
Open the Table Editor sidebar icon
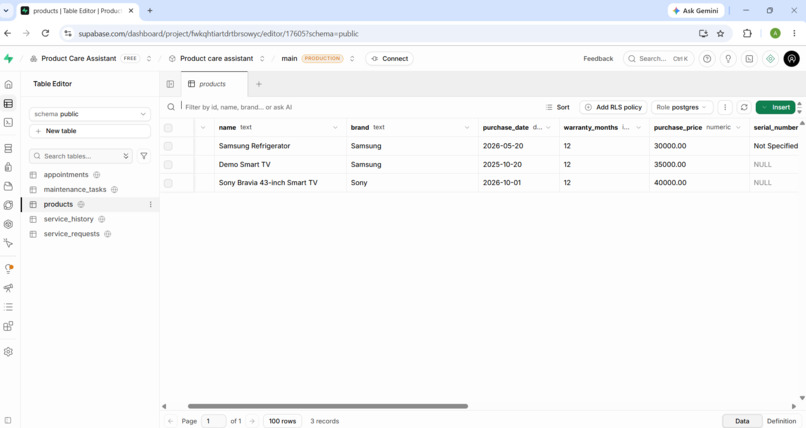click(8, 103)
